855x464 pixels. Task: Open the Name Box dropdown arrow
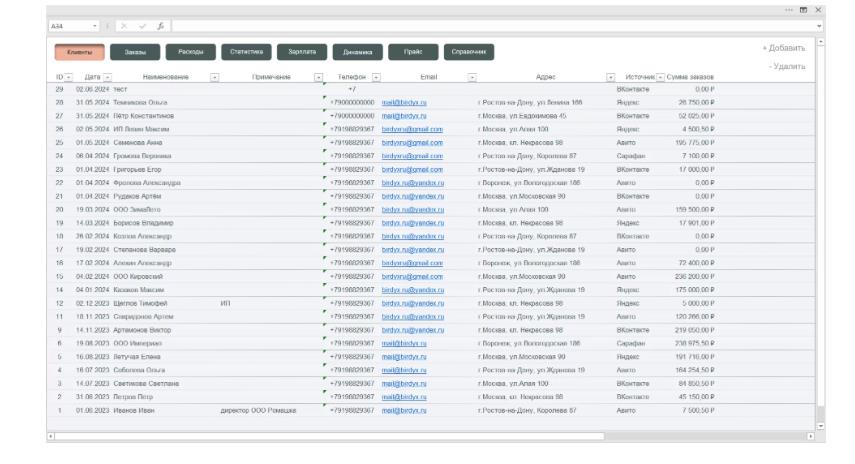point(94,24)
